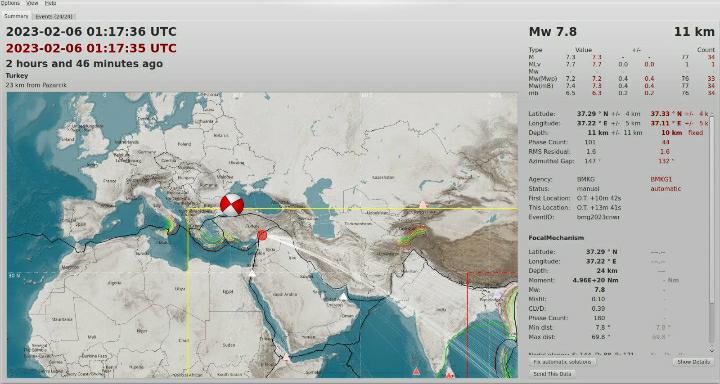The image size is (720, 384).
Task: Select the red epicenter marker in Turkey
Action: [x=262, y=235]
